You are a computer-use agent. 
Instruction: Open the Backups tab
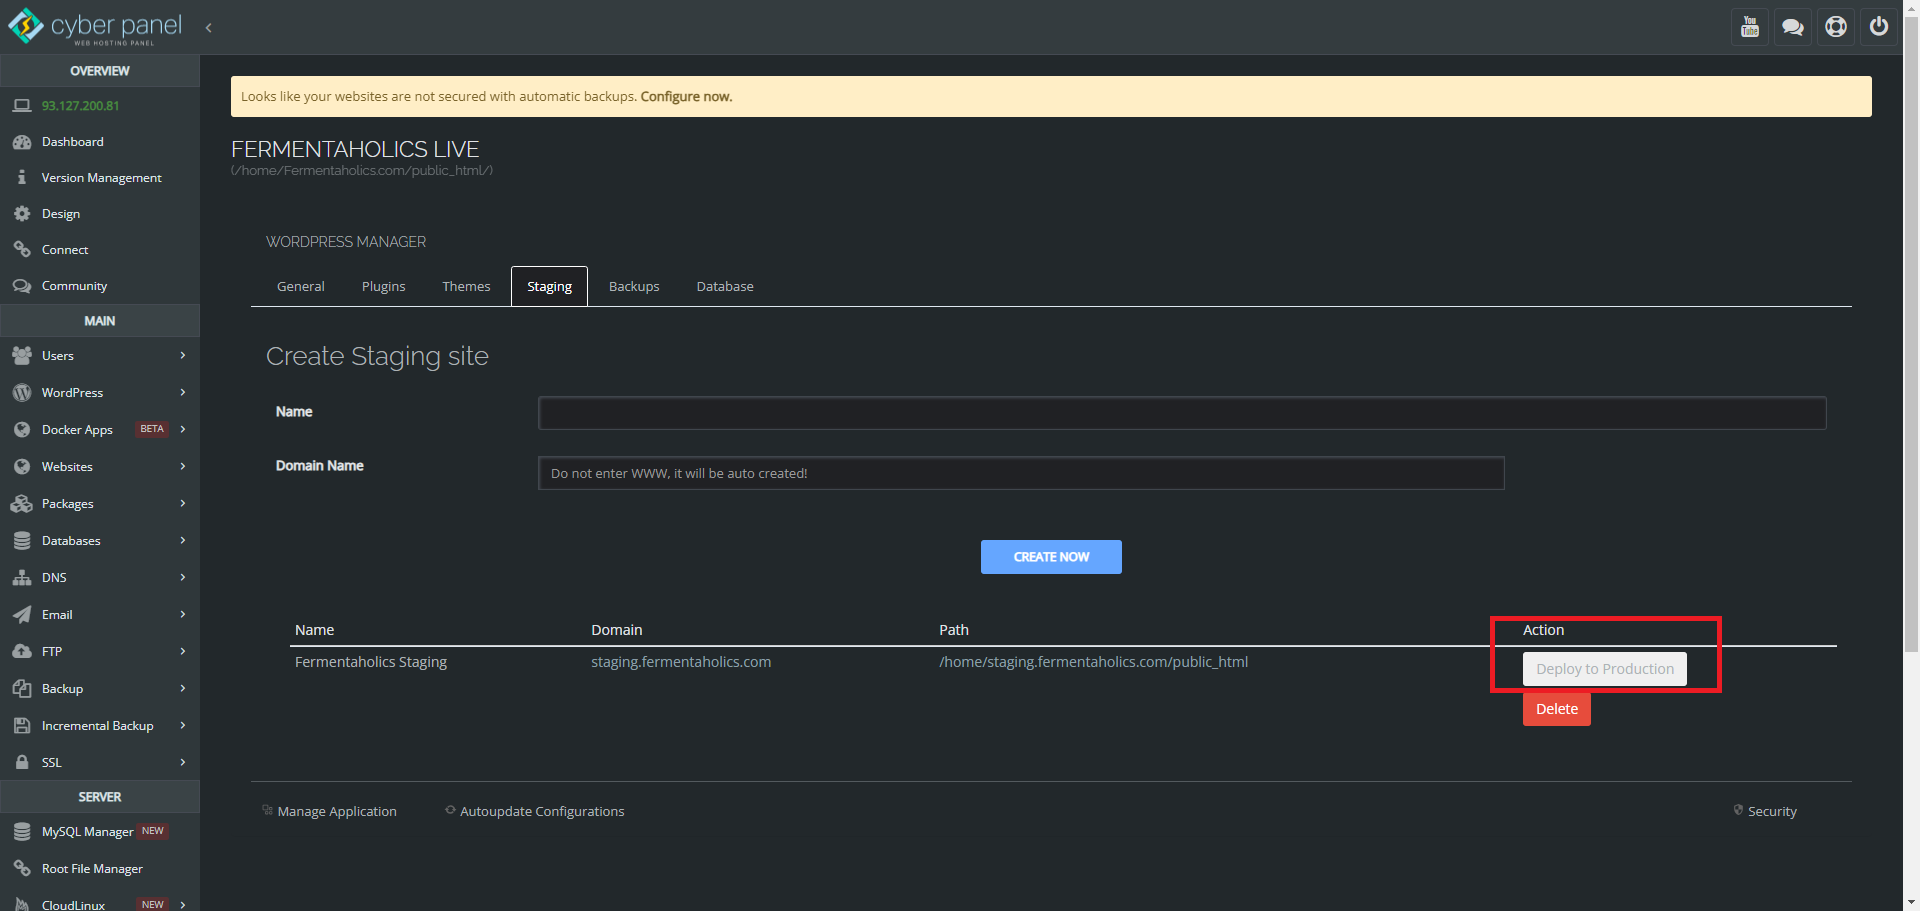634,286
